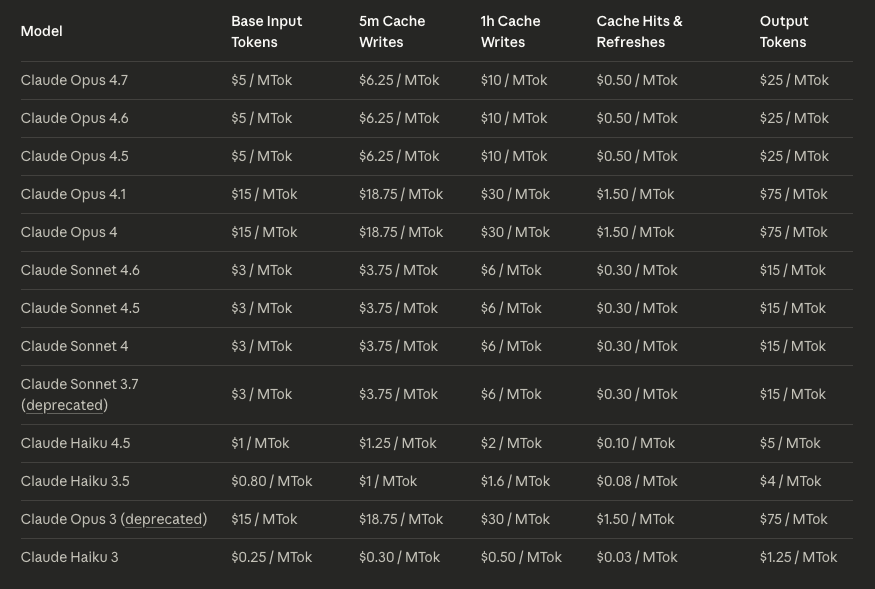Click the Claude Opus 4.7 model name
The width and height of the screenshot is (875, 589).
click(74, 80)
